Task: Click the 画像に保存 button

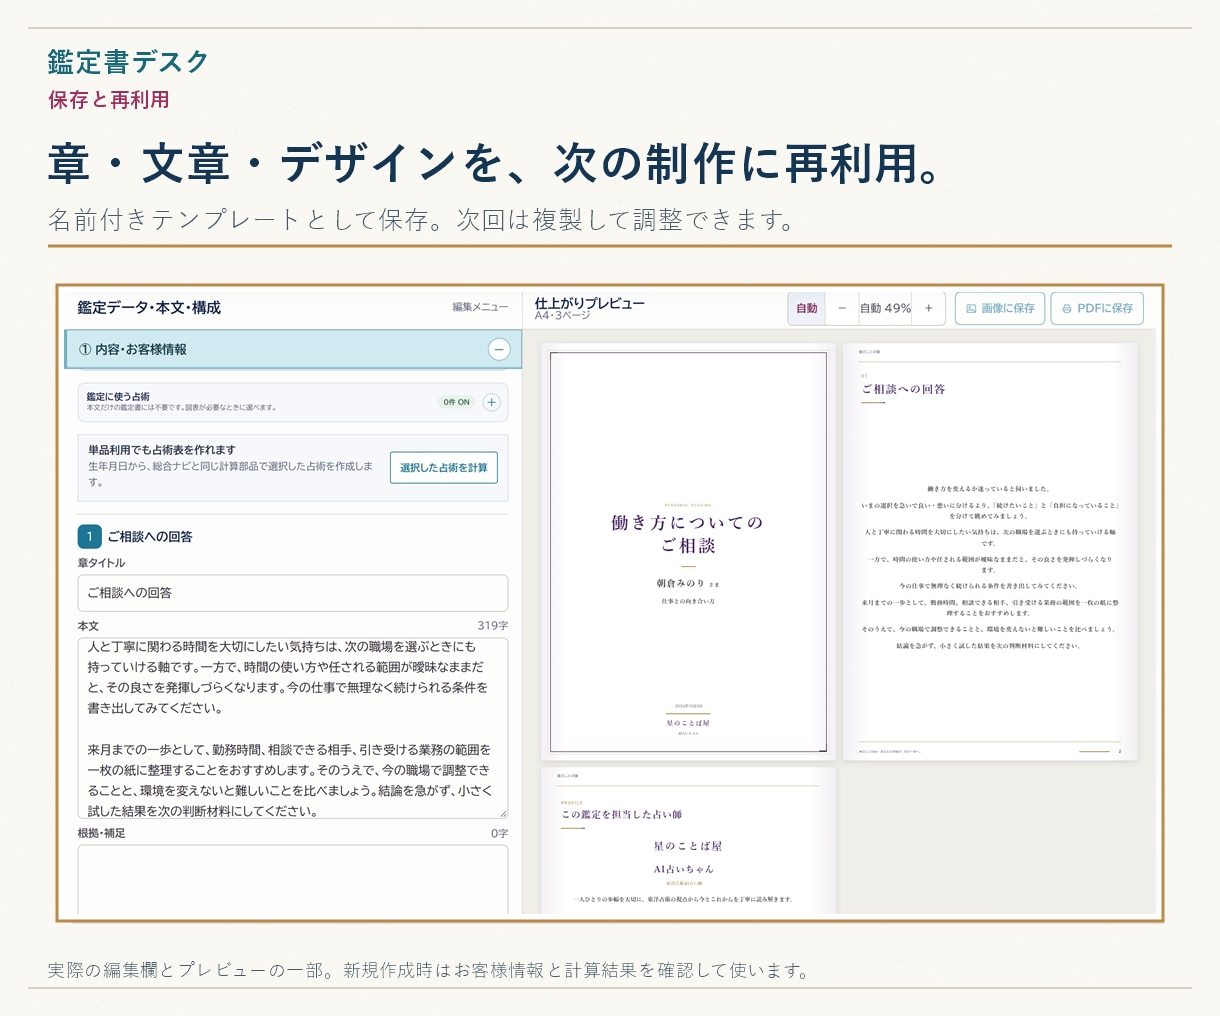Action: pos(1000,308)
